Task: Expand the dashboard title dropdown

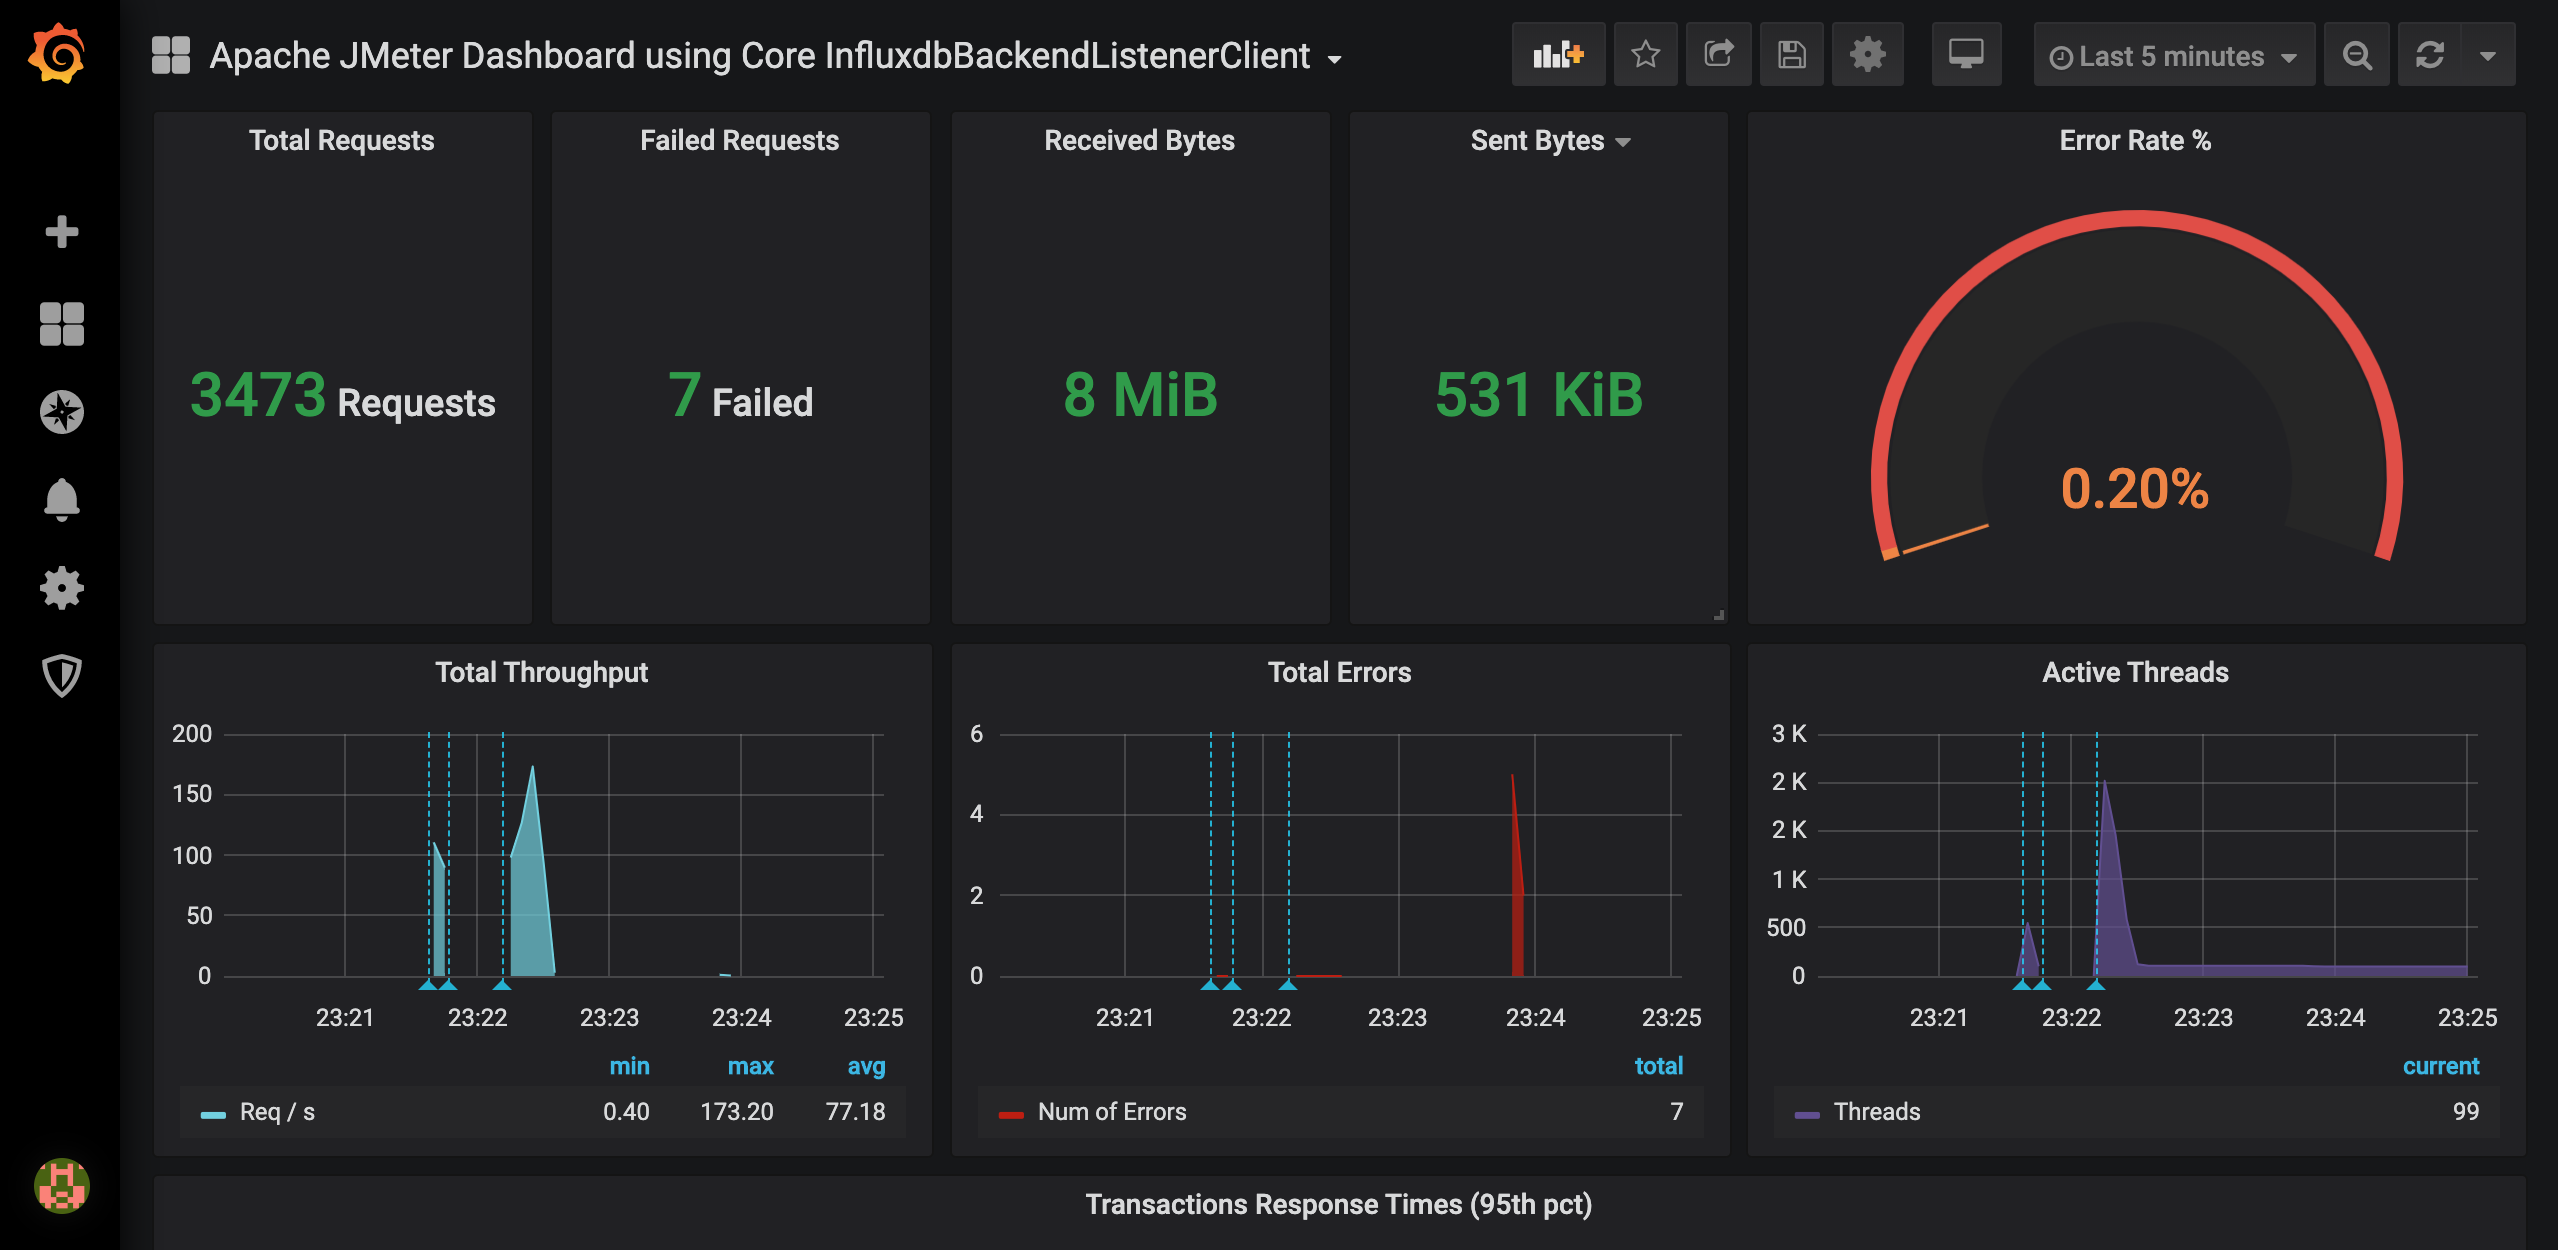Action: (1336, 60)
